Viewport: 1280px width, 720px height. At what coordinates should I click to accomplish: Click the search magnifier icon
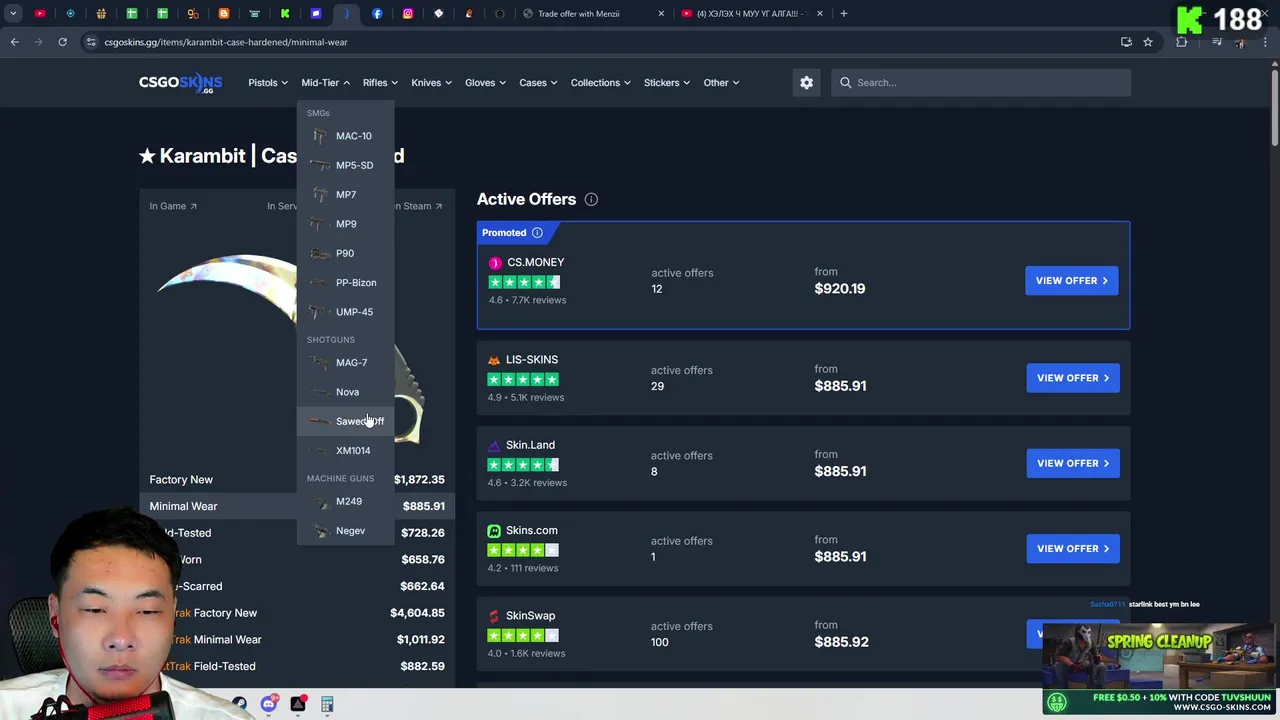pos(846,83)
